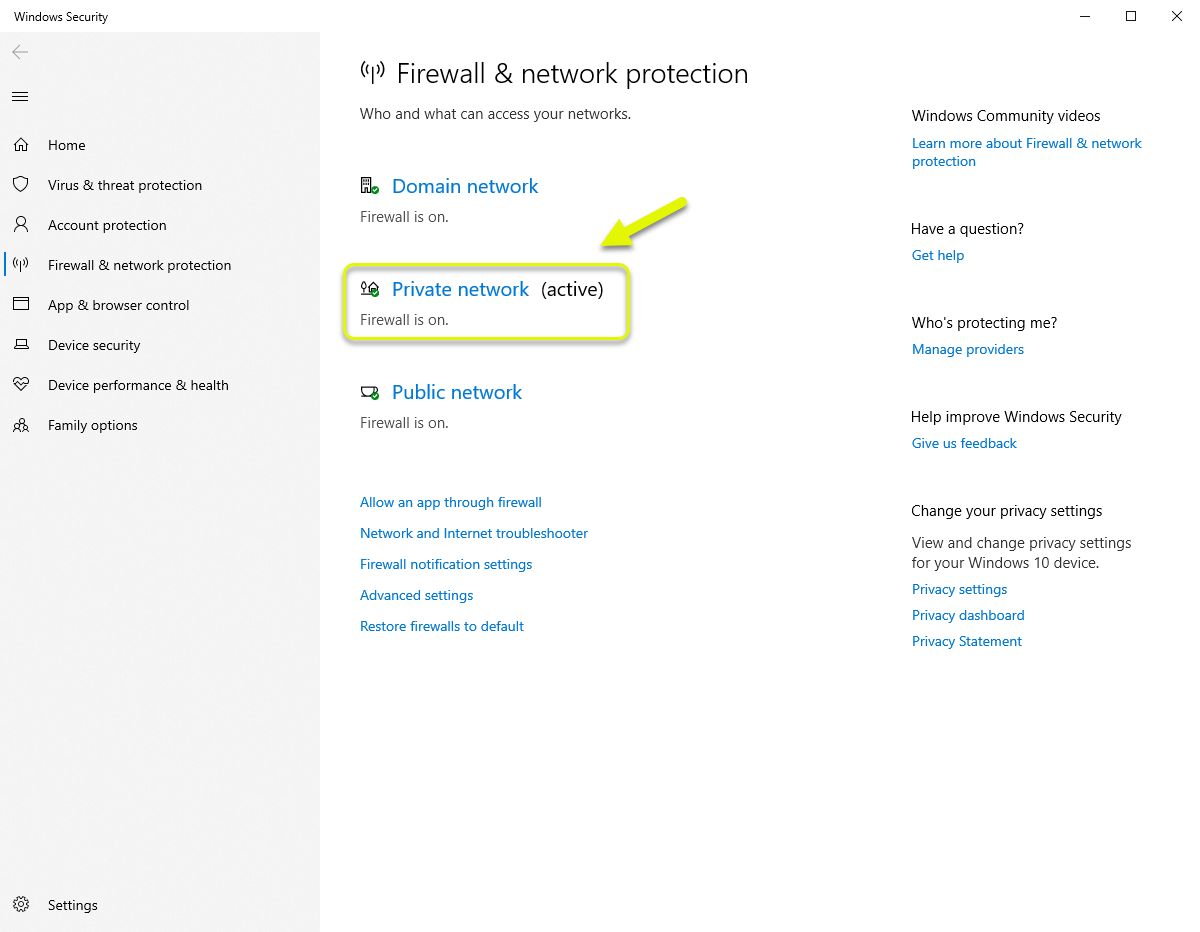Open Public network firewall settings
Screen dimensions: 1200x932
(456, 392)
